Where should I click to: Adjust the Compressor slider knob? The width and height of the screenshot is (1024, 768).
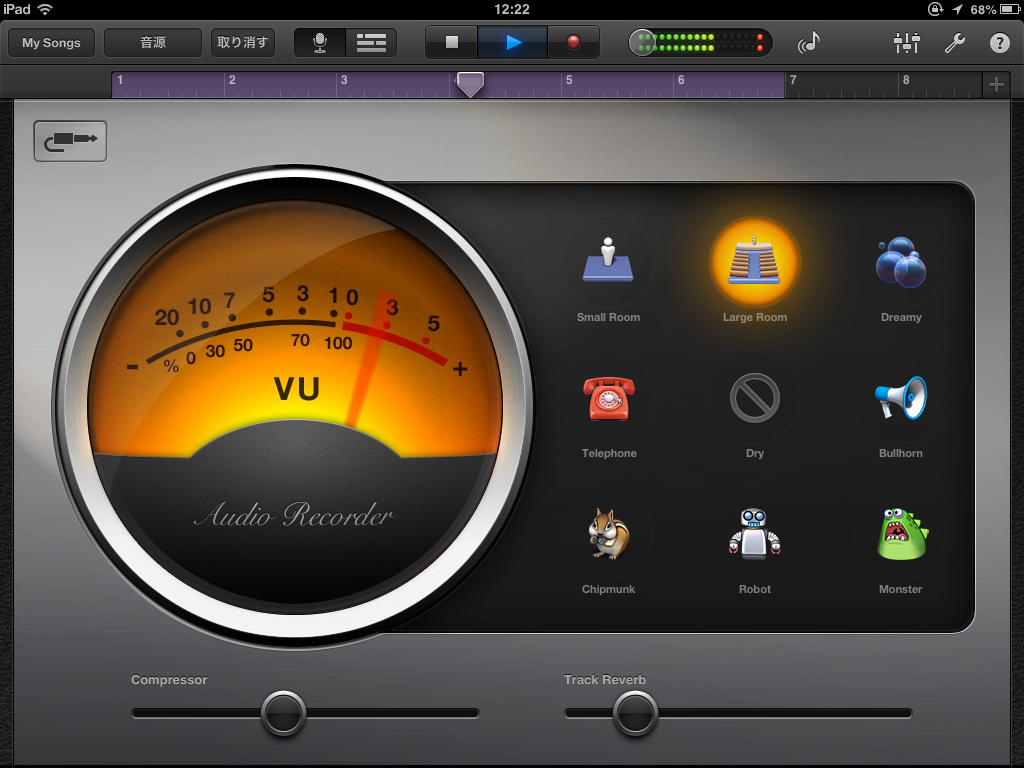coord(283,713)
